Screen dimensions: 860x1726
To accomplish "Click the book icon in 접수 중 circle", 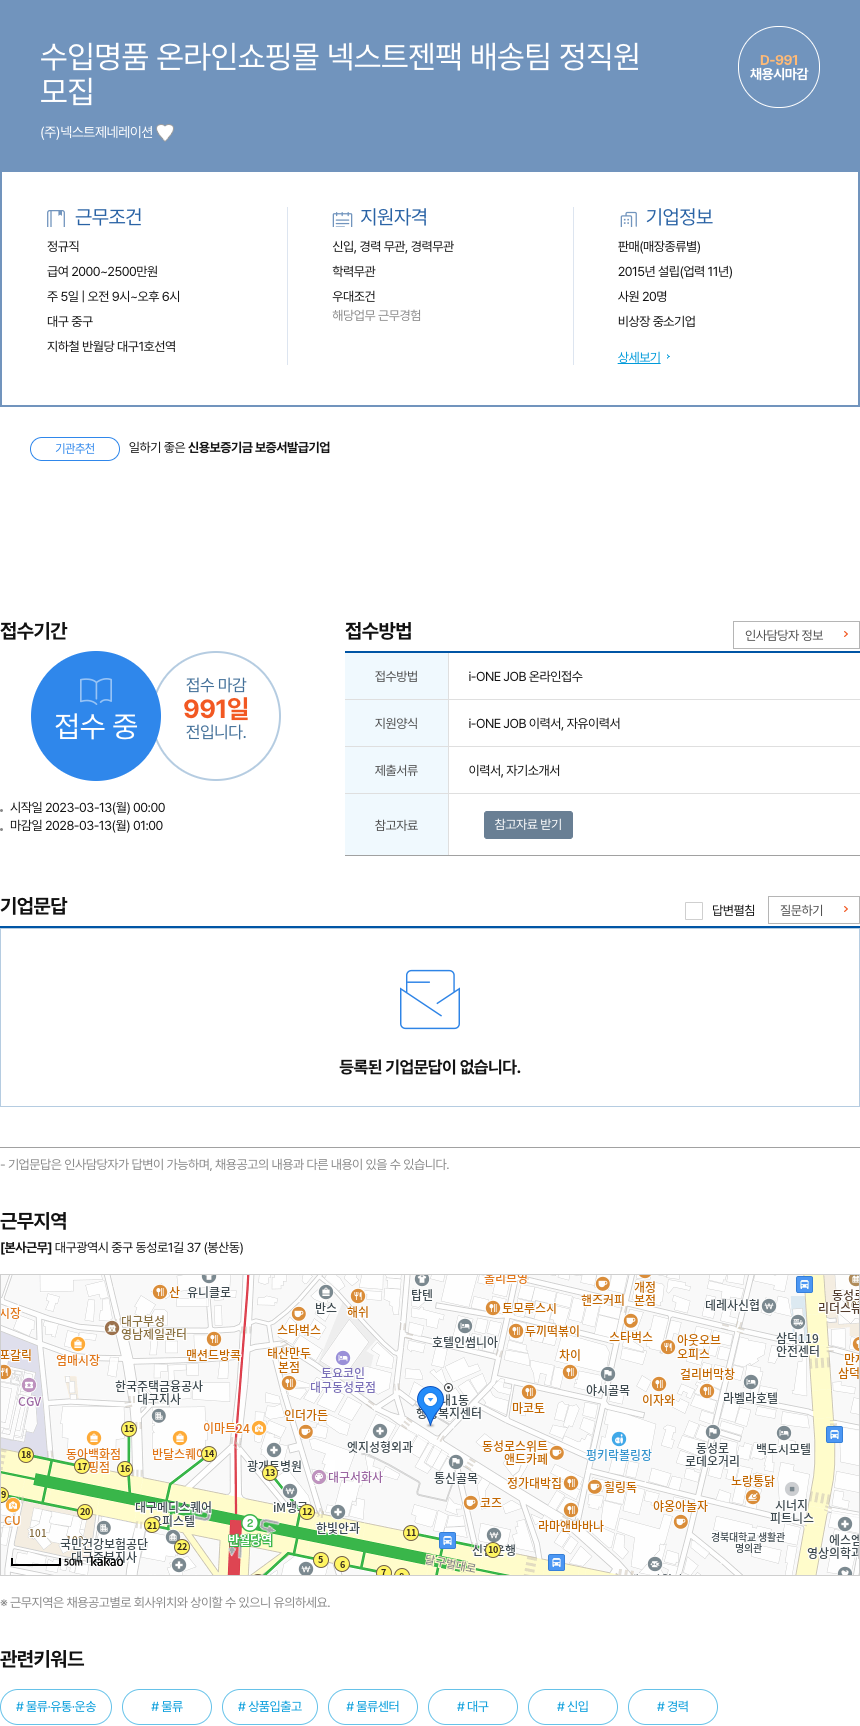I will pos(96,690).
